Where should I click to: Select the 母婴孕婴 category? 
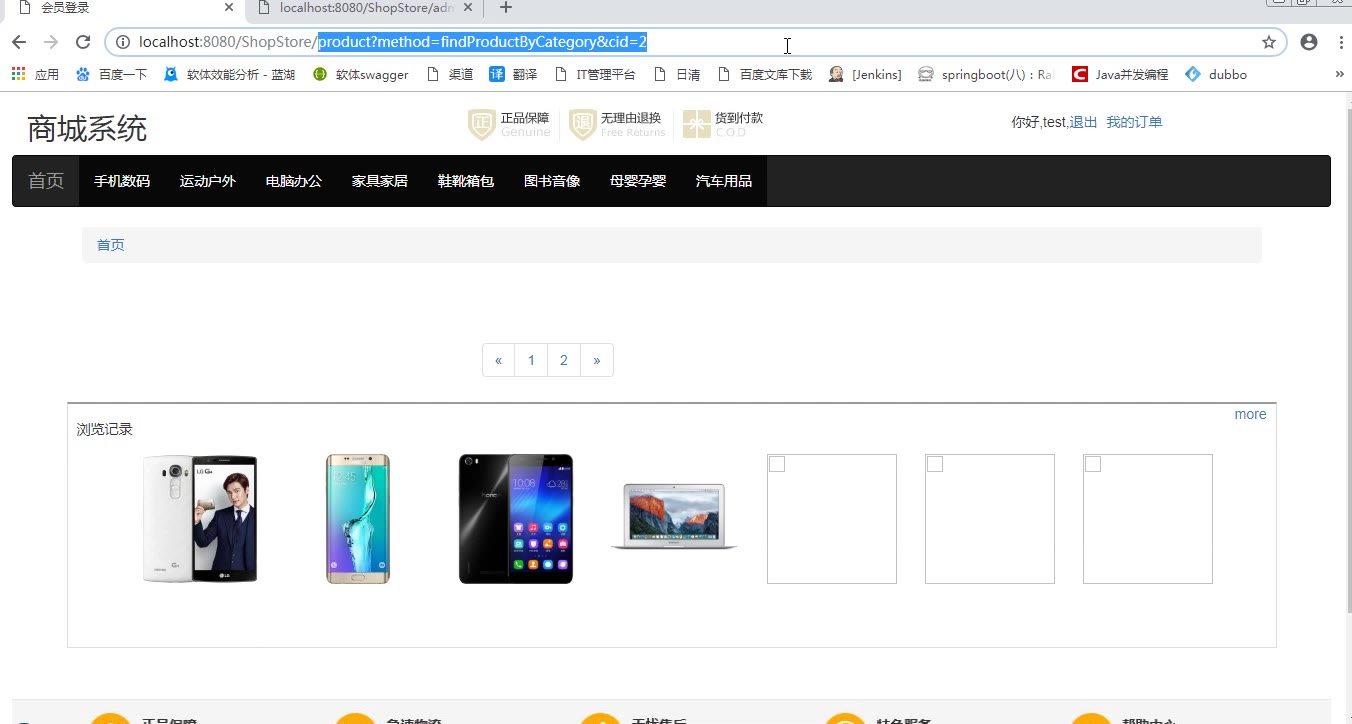(x=638, y=181)
